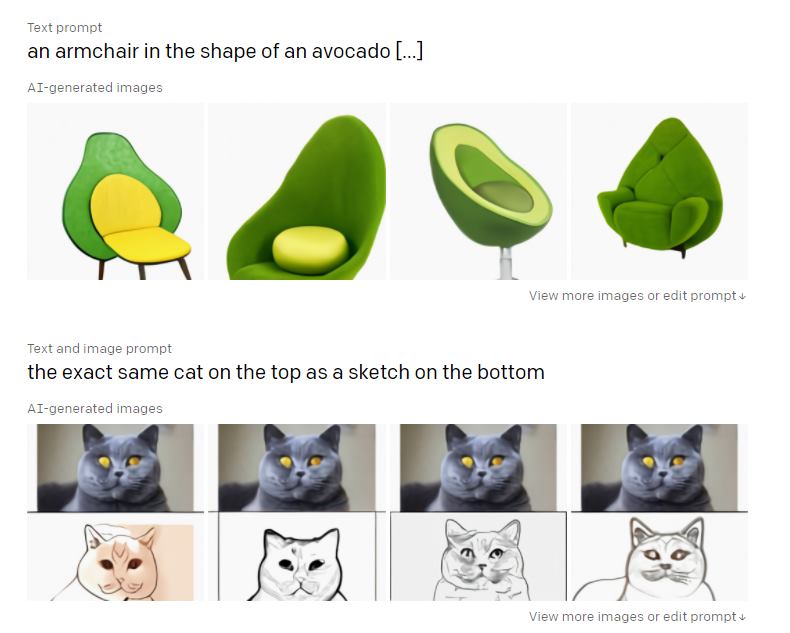This screenshot has width=790, height=633.
Task: Expand more images for cat sketch prompt
Action: (637, 617)
